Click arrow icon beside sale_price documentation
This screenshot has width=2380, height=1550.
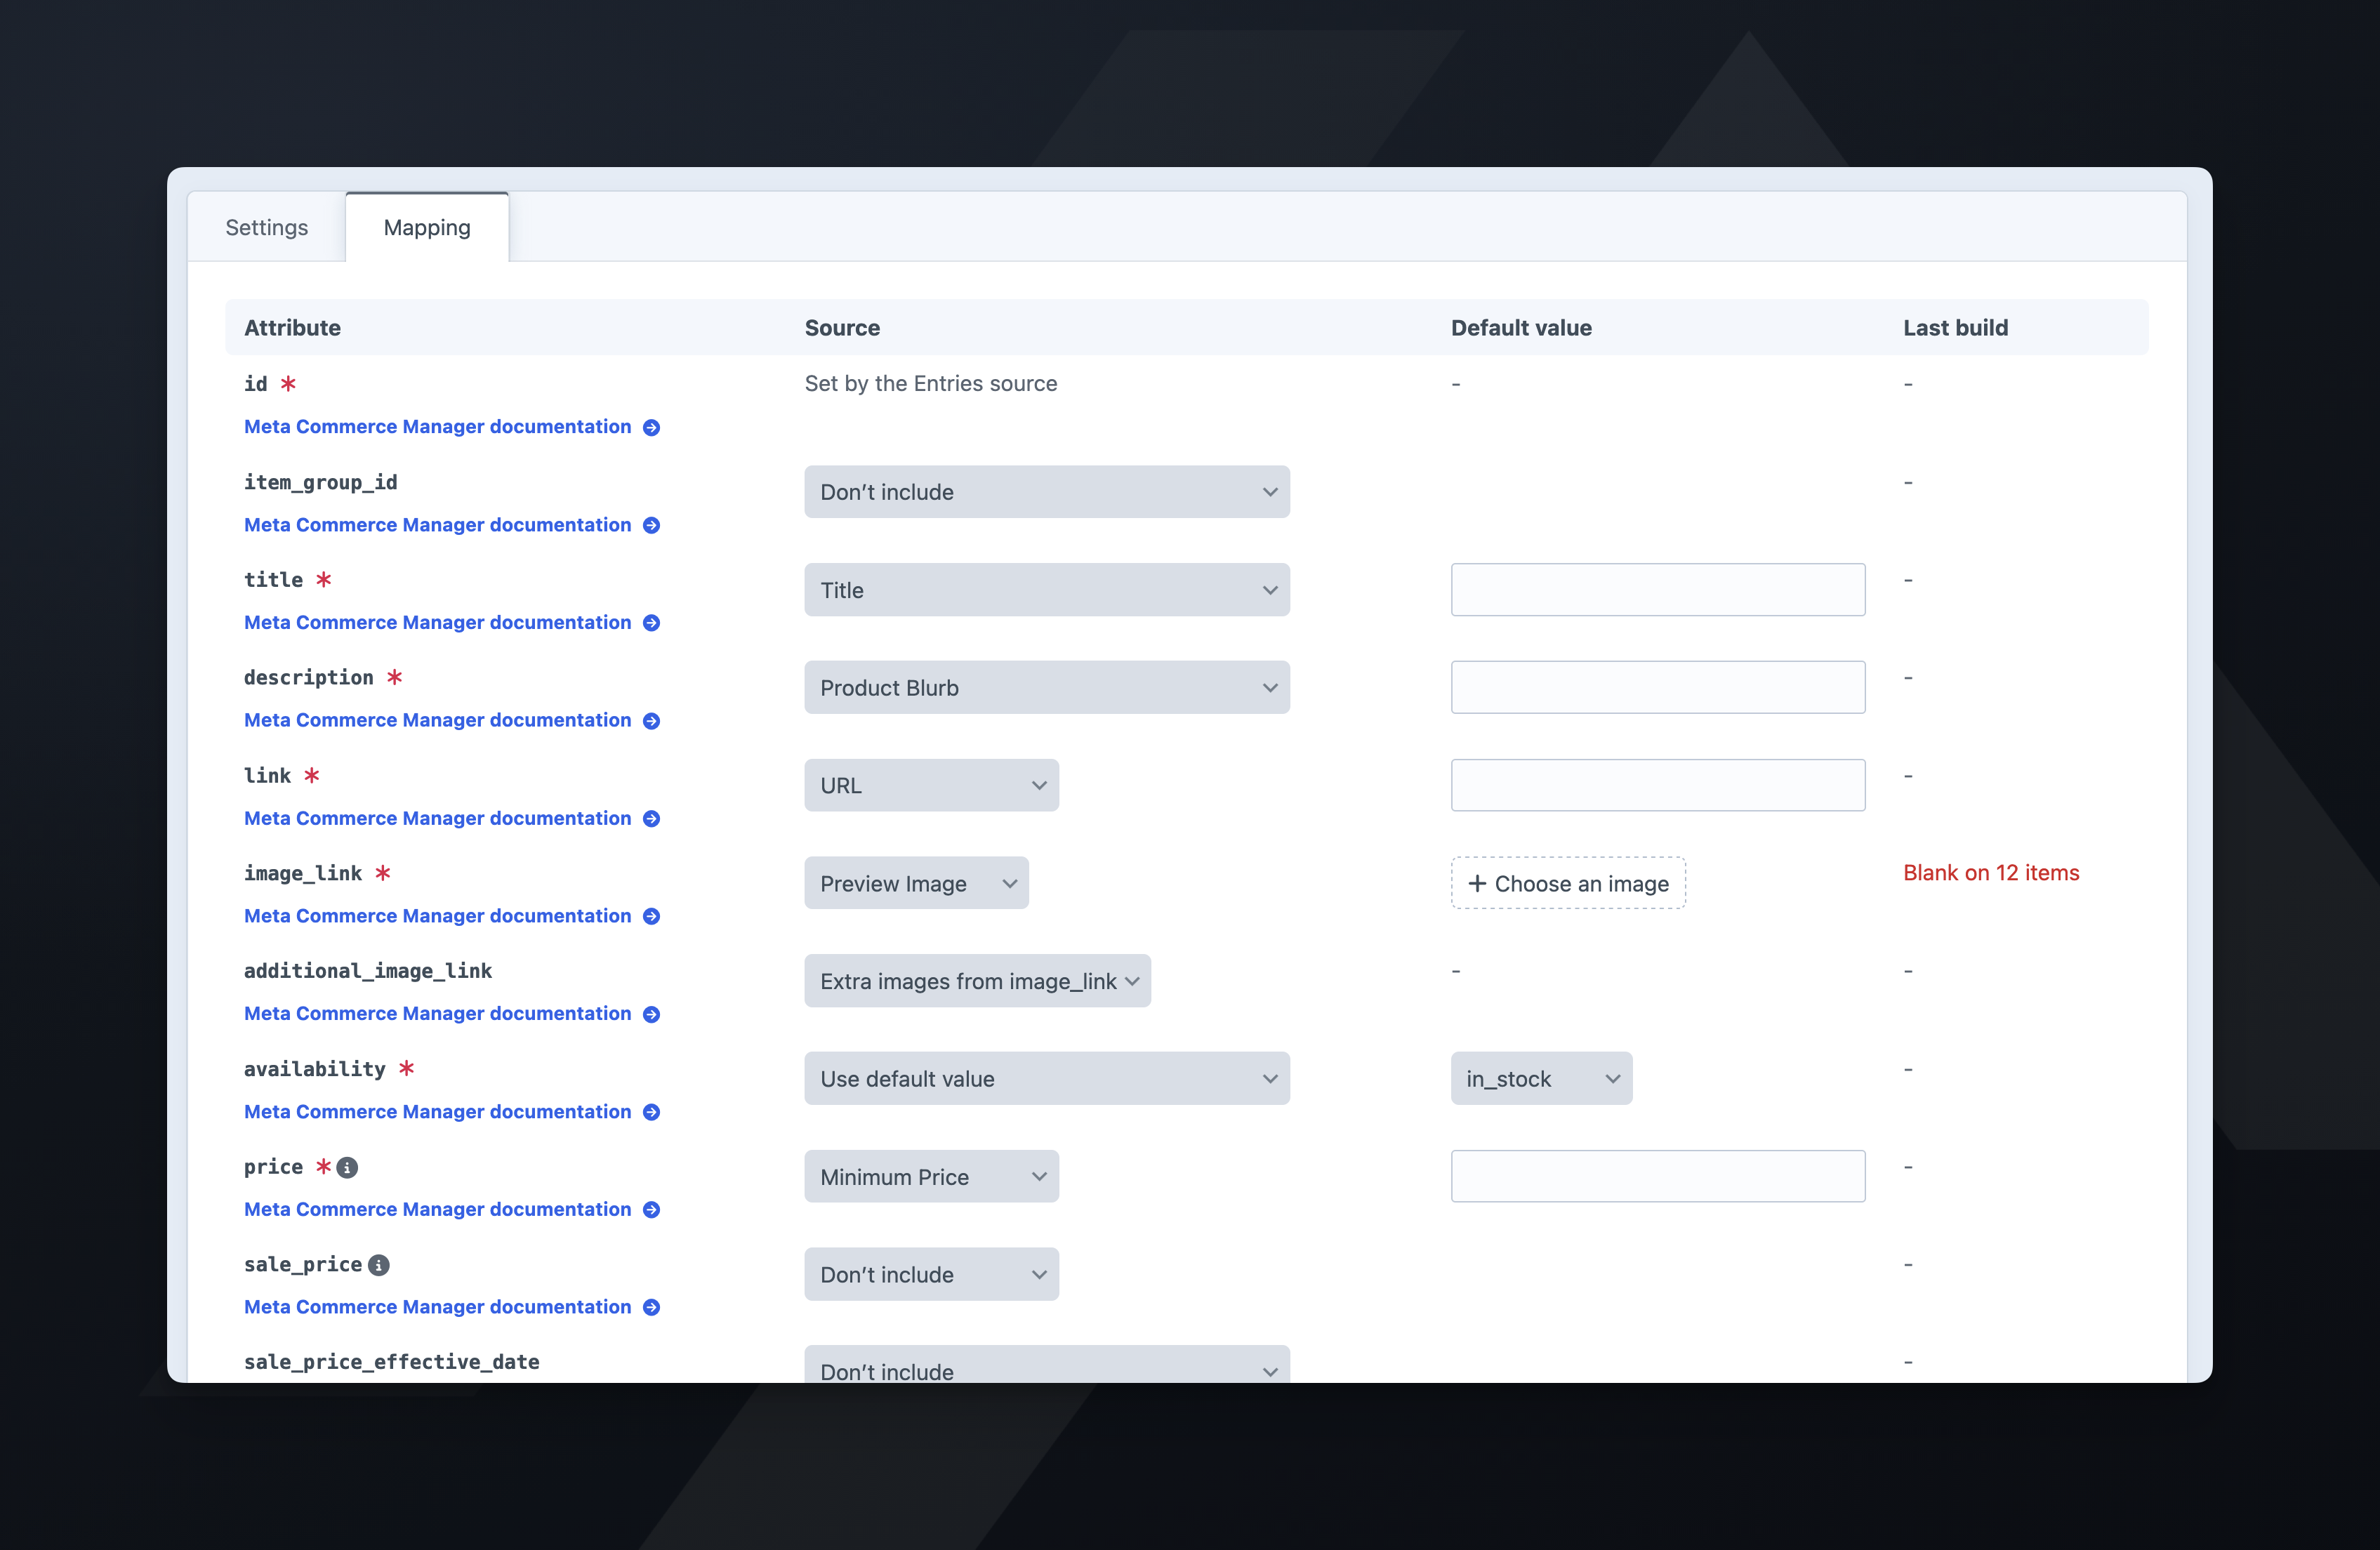[x=651, y=1308]
